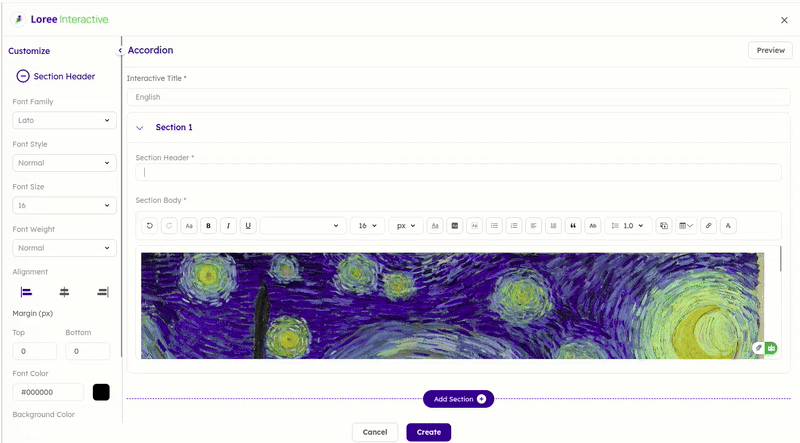Viewport: 800px width, 443px height.
Task: Click the indent icon in the toolbar
Action: coord(553,226)
